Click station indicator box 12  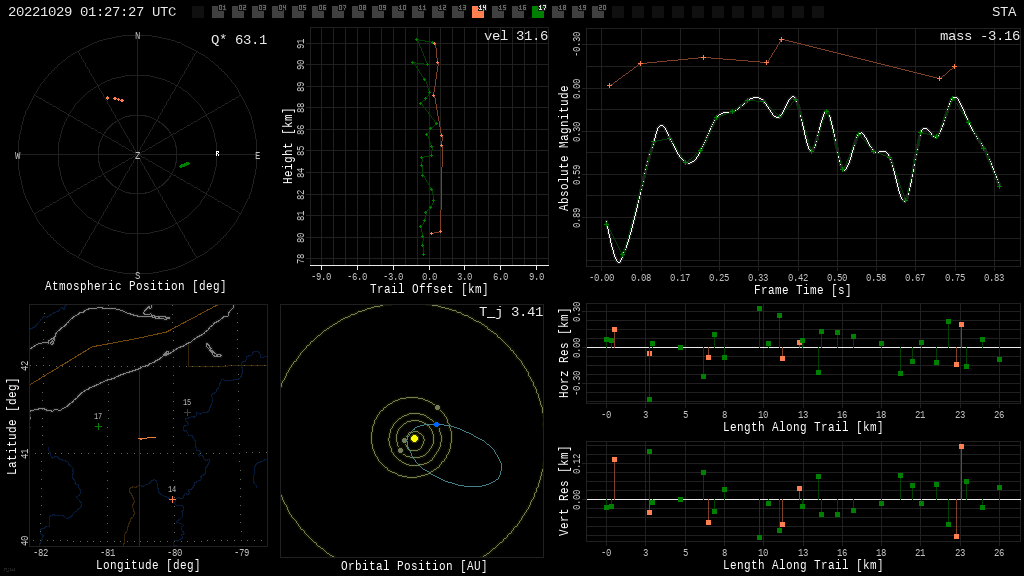438,12
